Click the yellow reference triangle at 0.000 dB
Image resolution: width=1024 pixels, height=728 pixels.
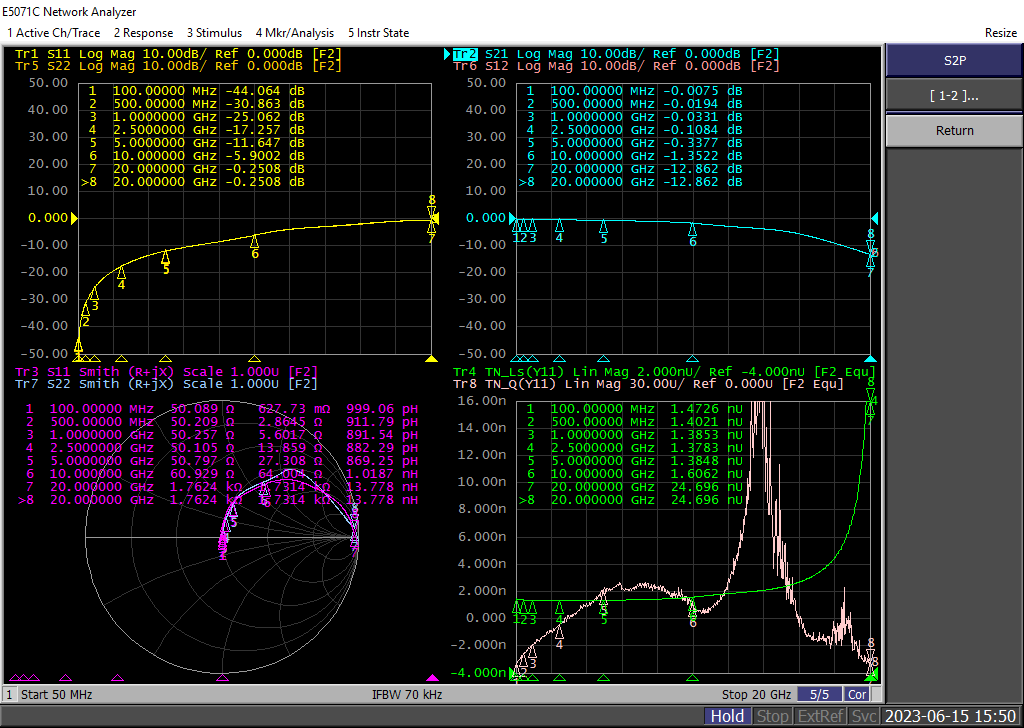click(74, 218)
